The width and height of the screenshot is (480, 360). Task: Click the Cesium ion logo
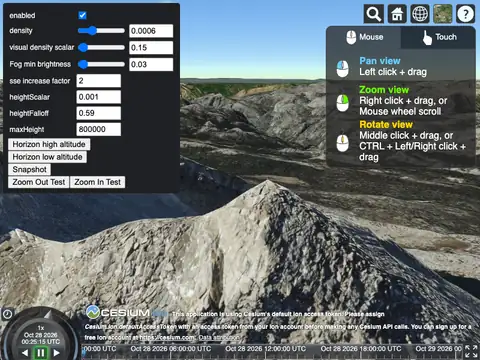pos(127,313)
